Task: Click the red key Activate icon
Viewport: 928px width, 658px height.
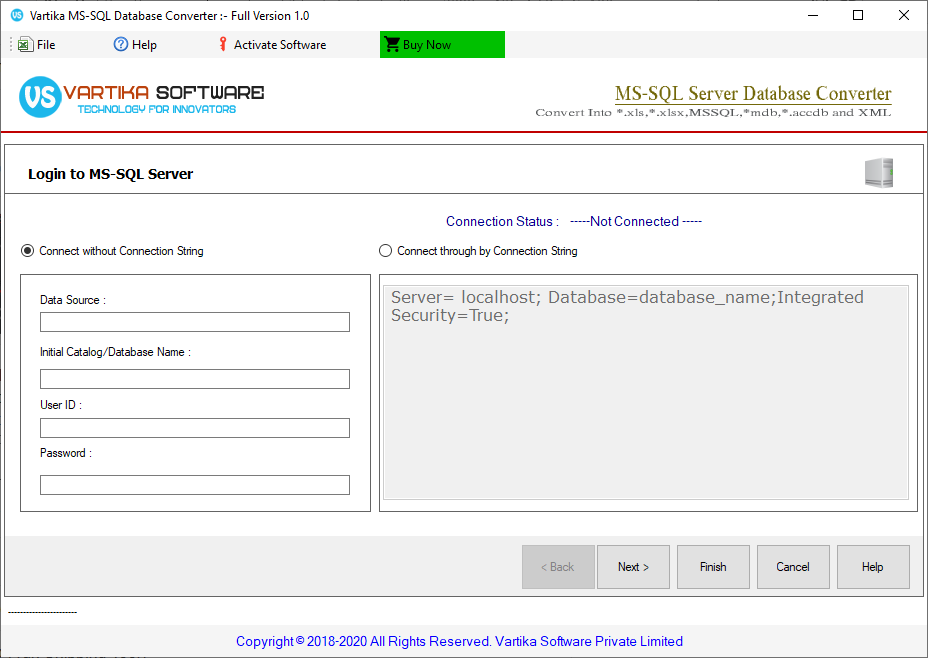Action: click(x=223, y=44)
